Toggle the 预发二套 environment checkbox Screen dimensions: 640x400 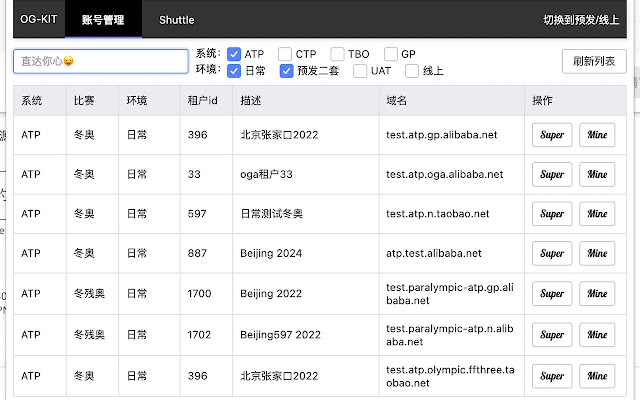[287, 71]
